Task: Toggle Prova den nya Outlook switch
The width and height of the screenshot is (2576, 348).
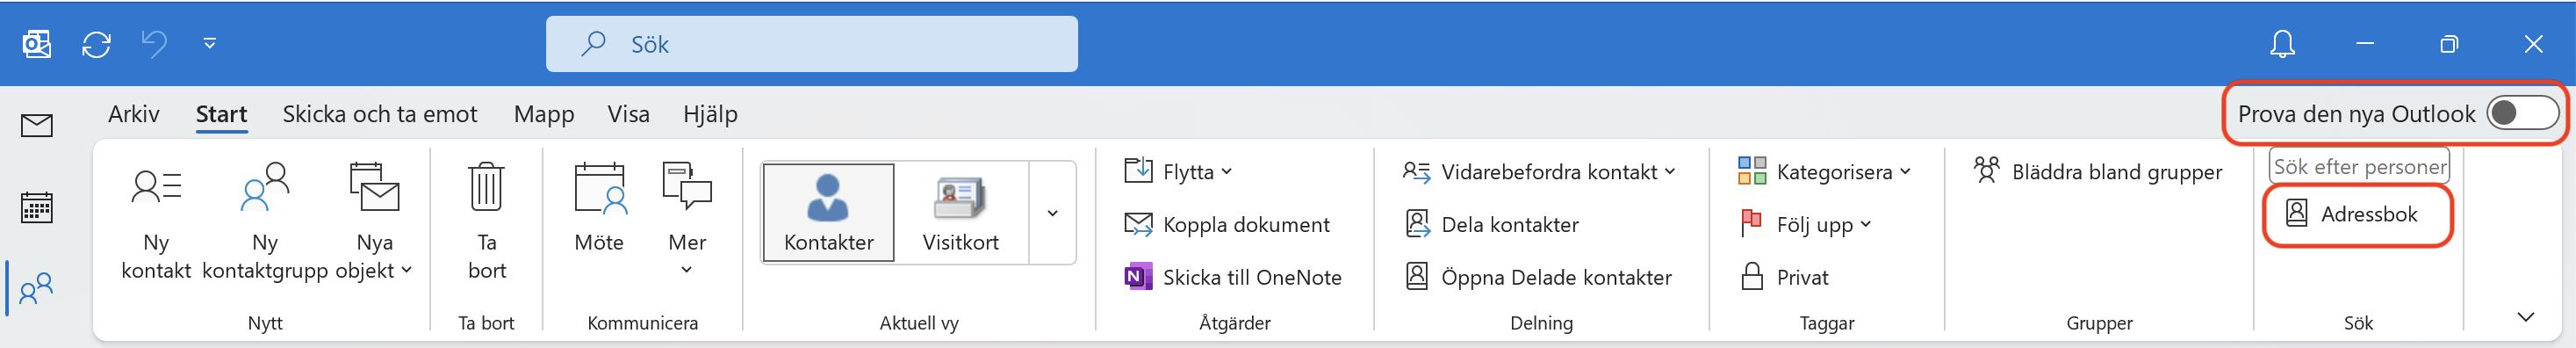Action: [2522, 113]
